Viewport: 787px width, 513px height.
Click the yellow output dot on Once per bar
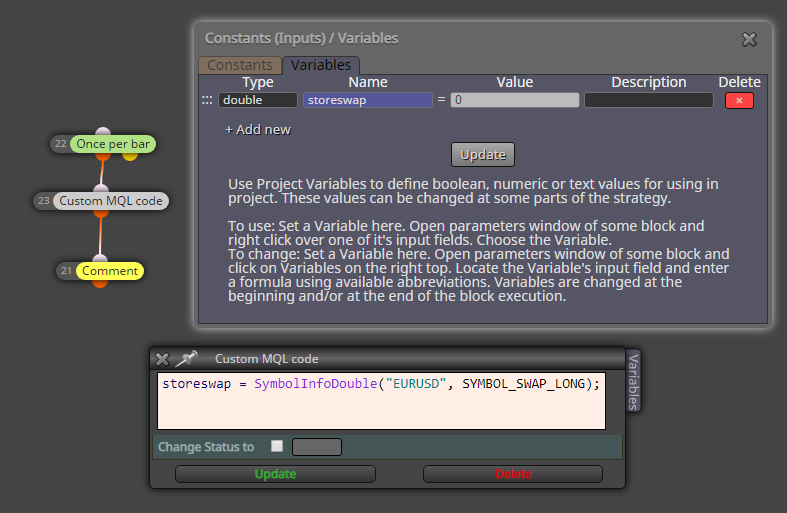(130, 156)
